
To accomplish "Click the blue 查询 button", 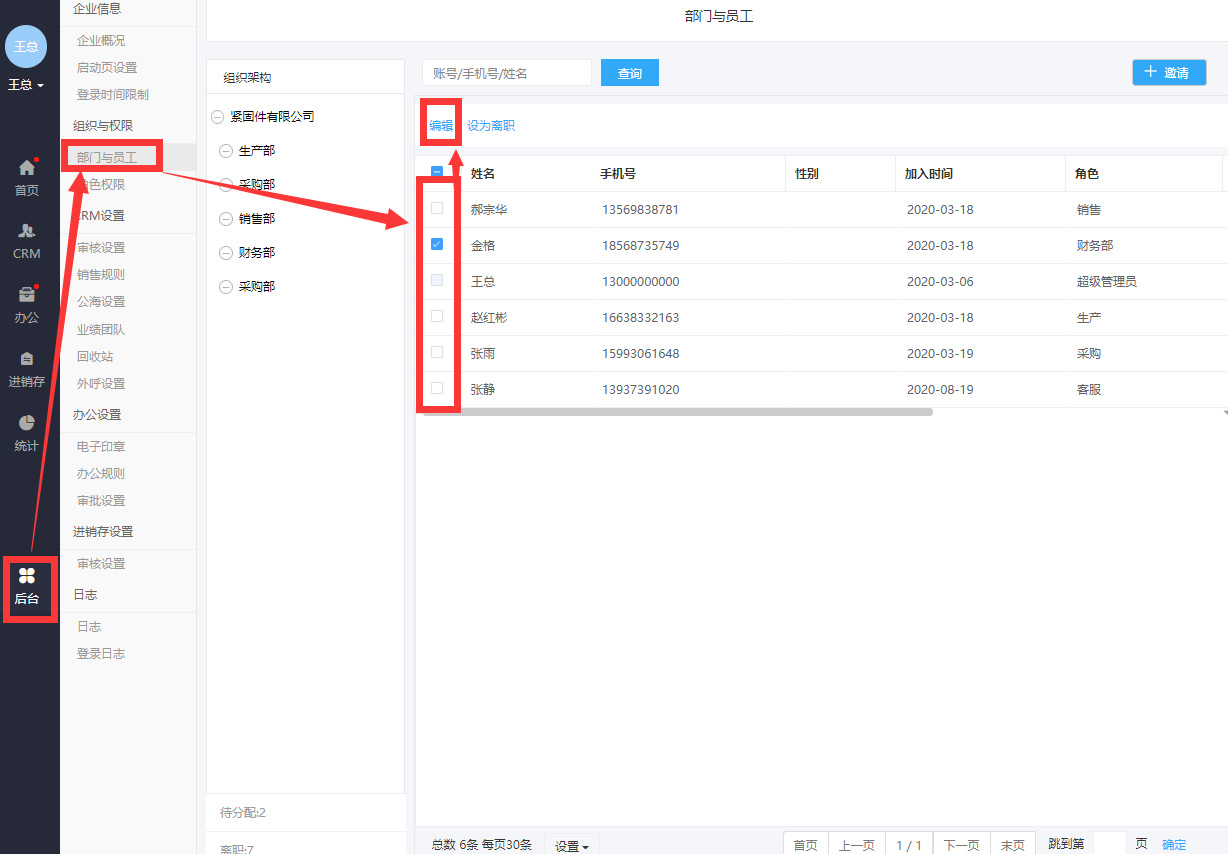I will pyautogui.click(x=630, y=73).
